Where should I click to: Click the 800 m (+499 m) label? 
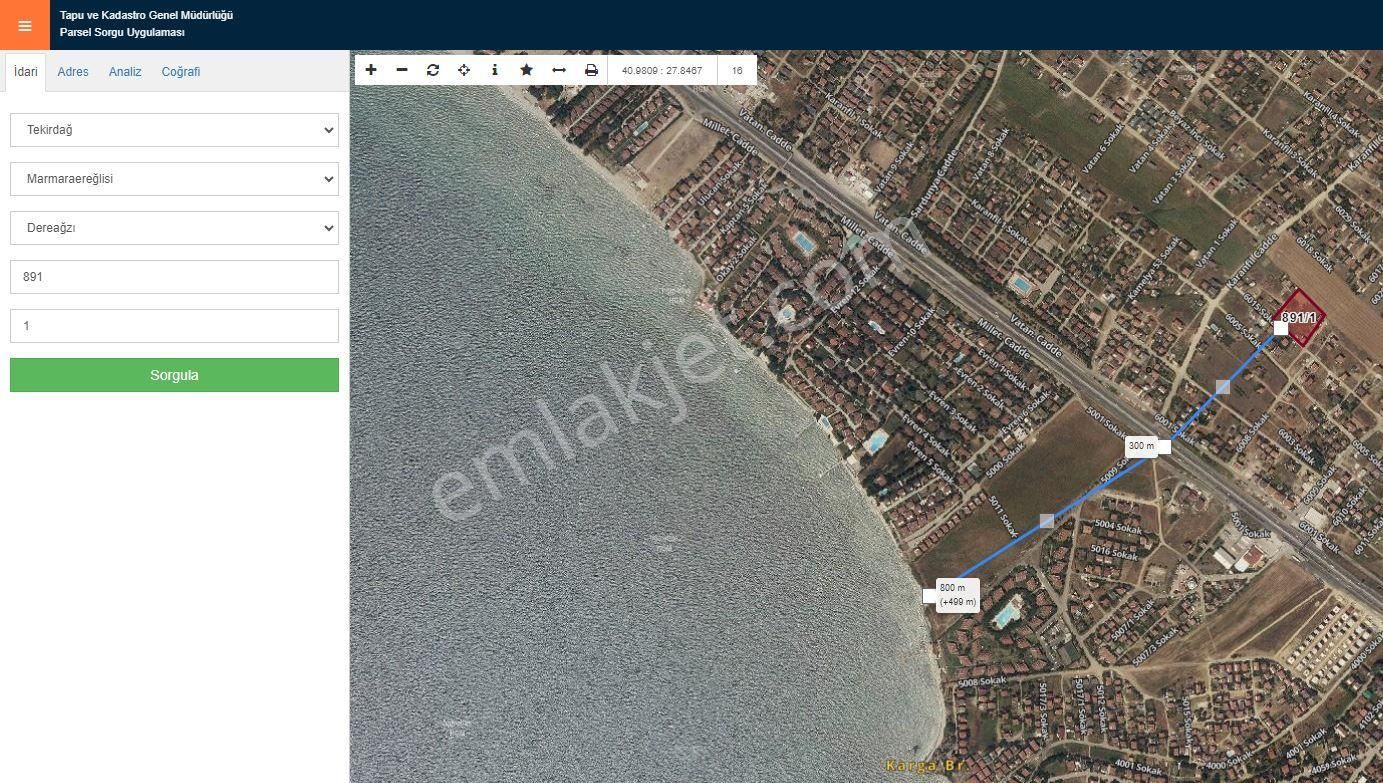[957, 595]
